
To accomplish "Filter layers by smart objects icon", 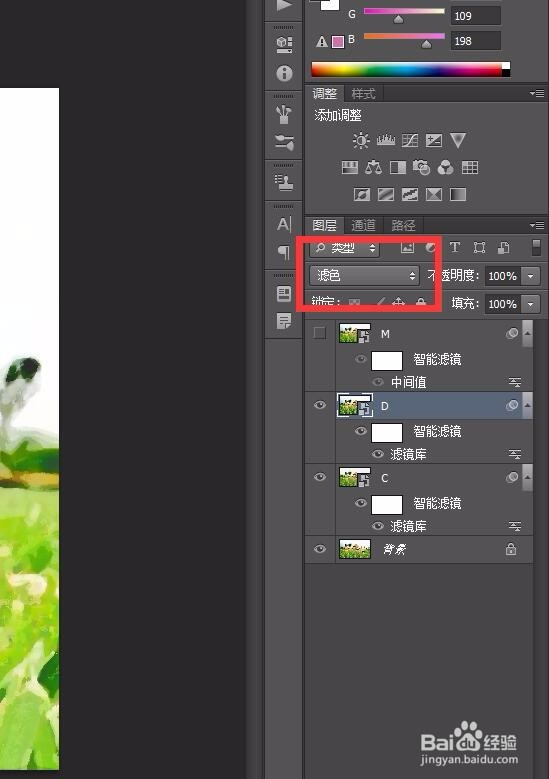I will click(504, 247).
